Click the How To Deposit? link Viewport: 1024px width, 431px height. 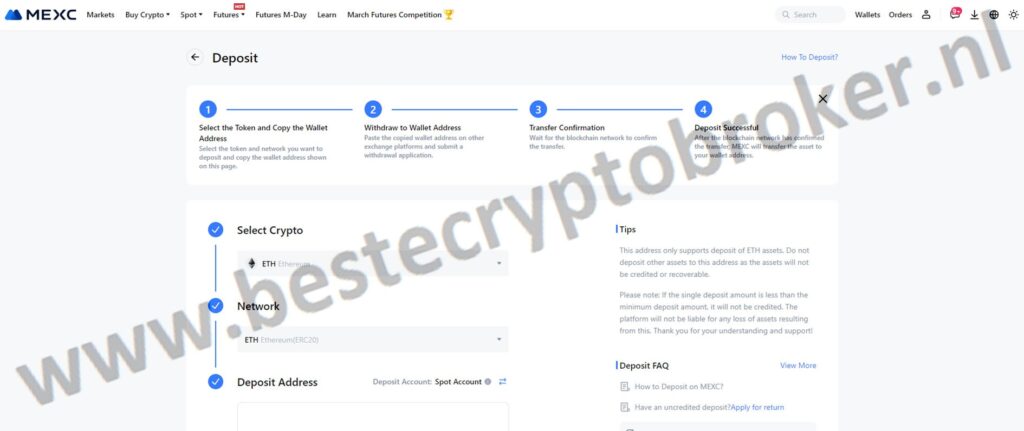809,57
